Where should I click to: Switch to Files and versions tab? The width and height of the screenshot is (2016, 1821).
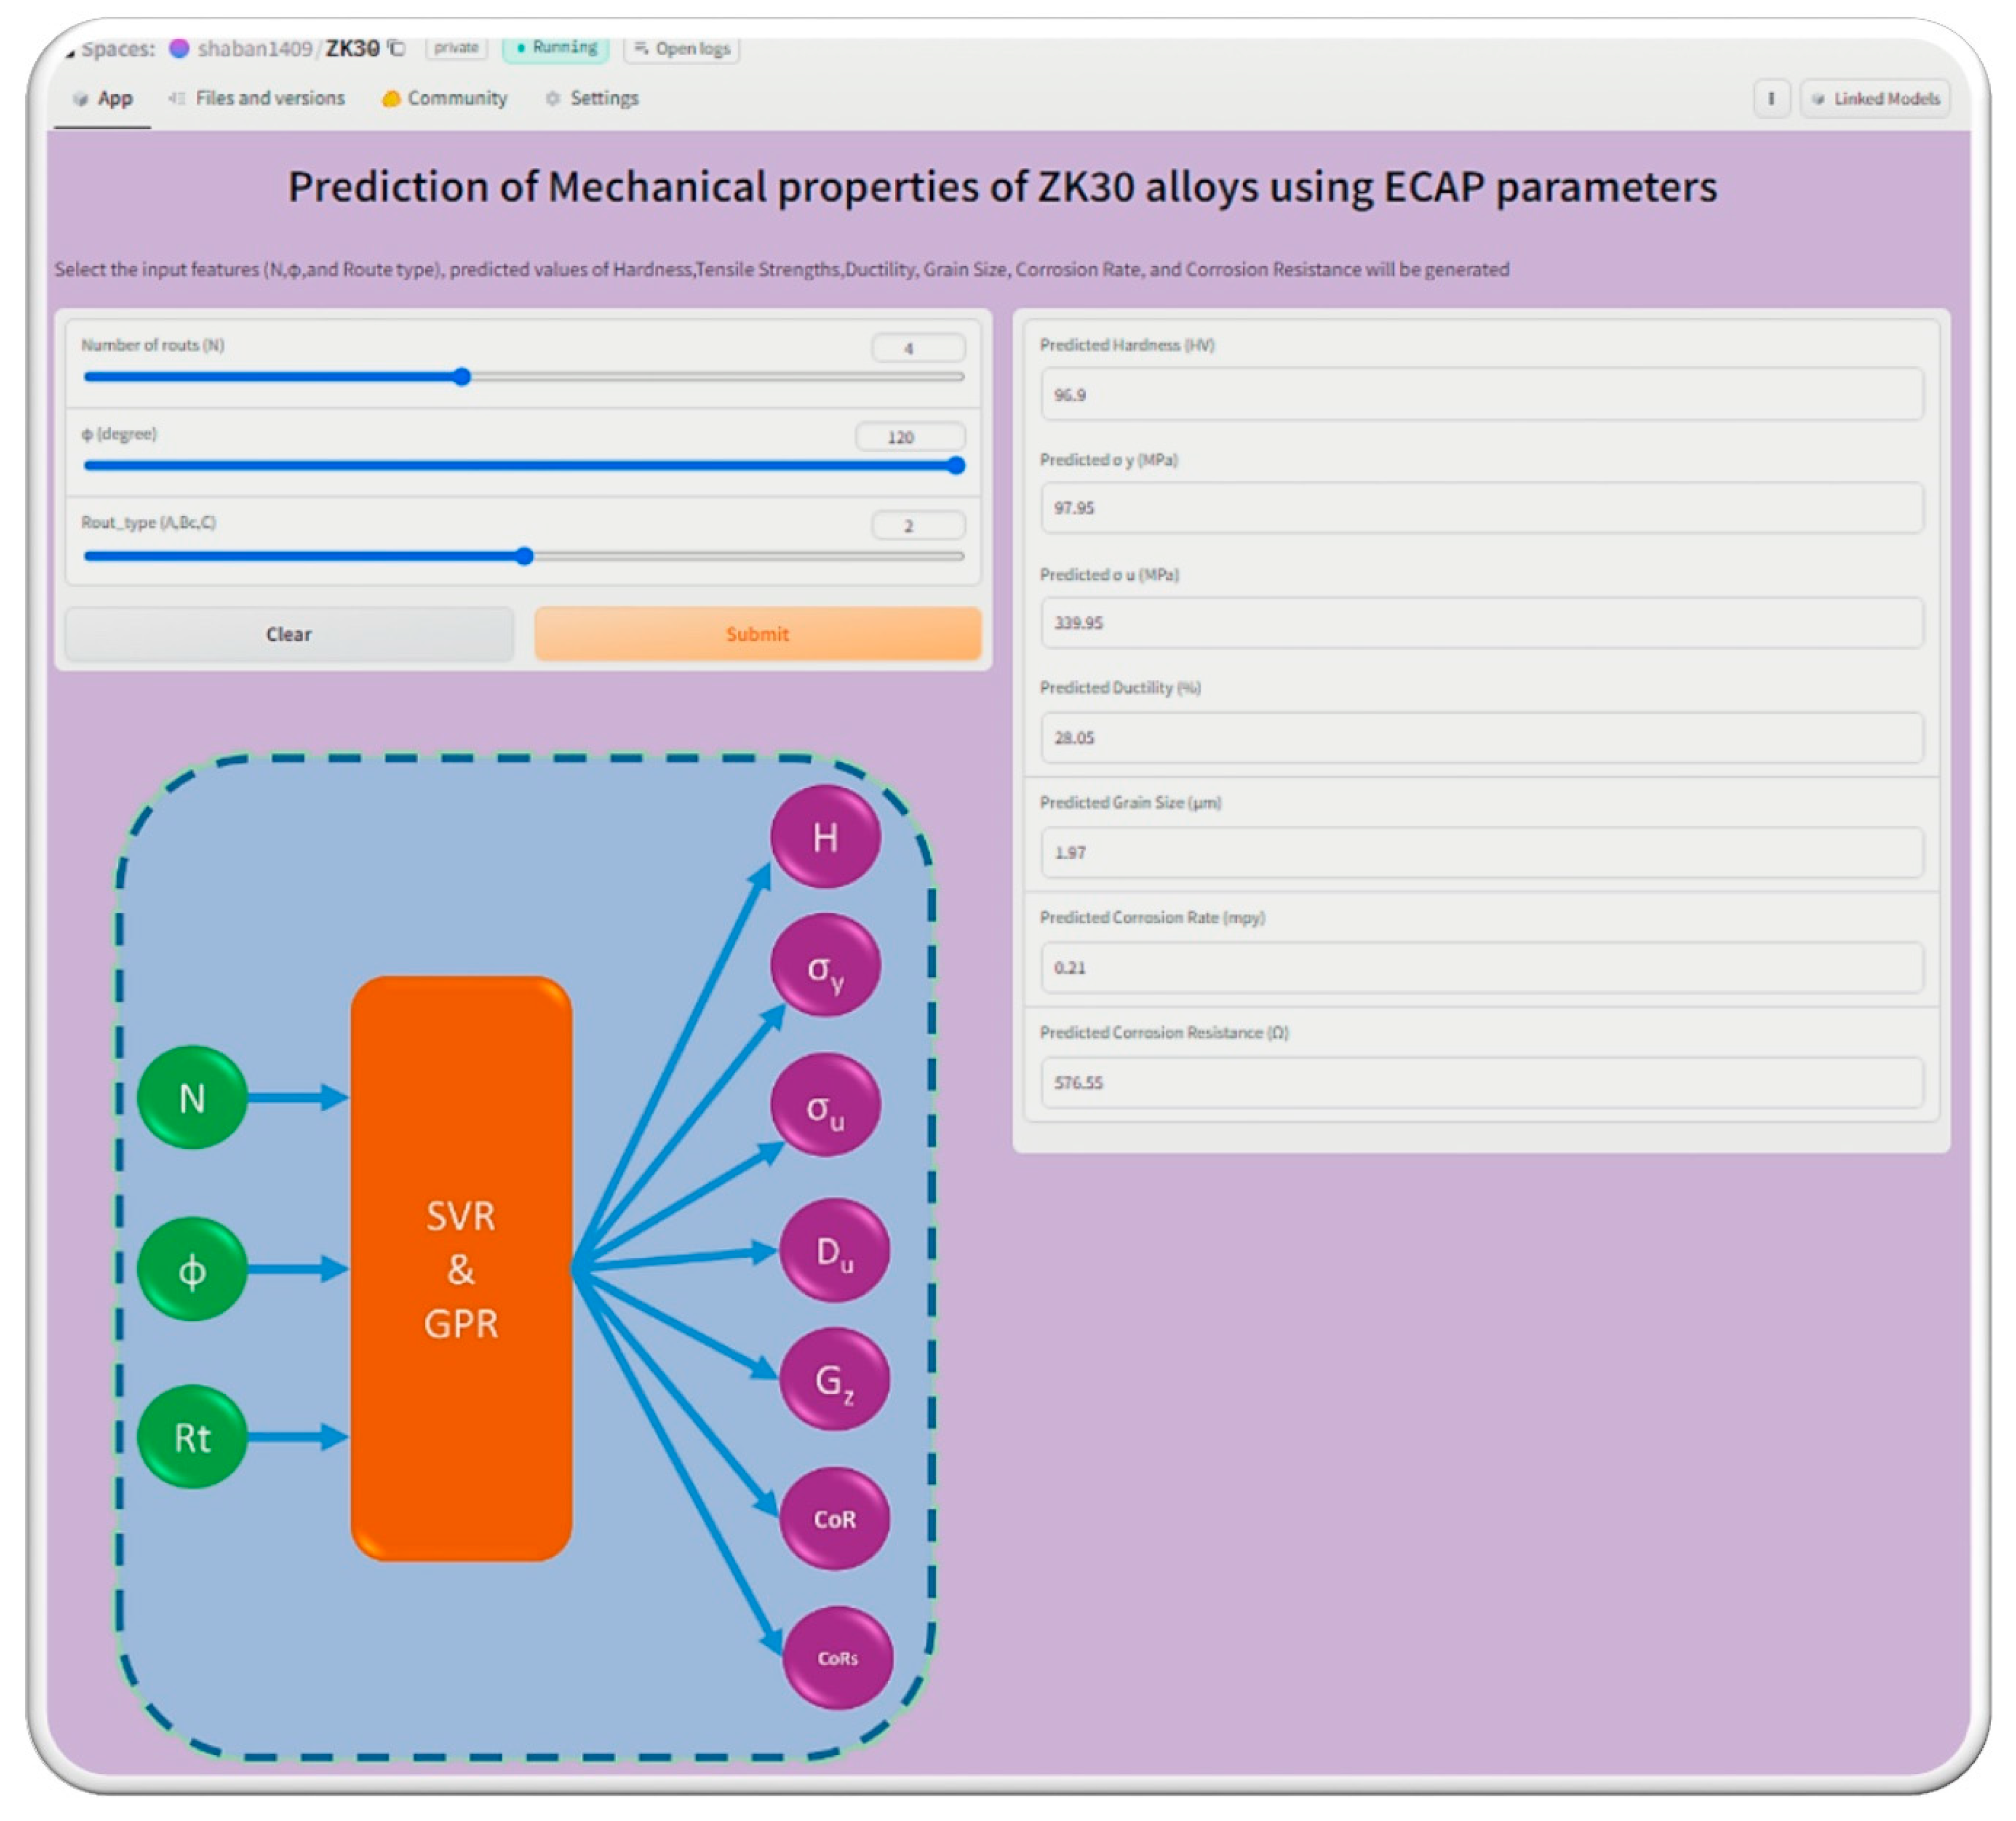click(x=269, y=98)
